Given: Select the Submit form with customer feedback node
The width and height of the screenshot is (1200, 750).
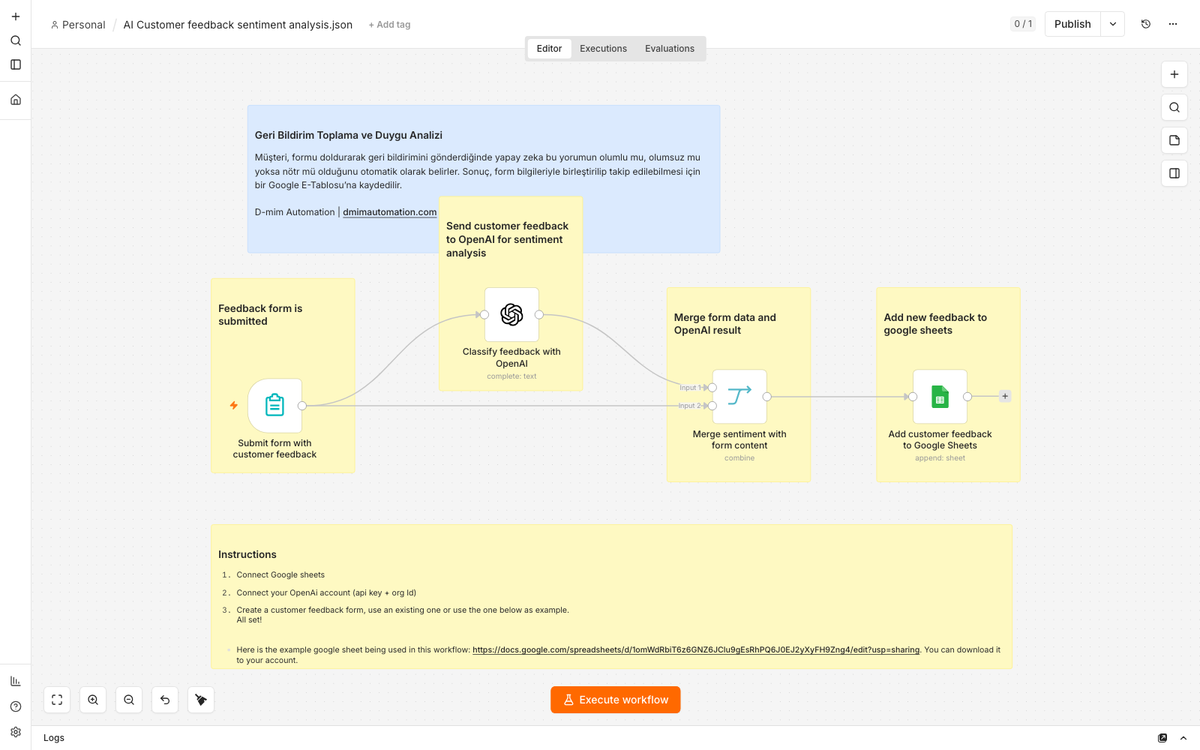Looking at the screenshot, I should point(275,405).
